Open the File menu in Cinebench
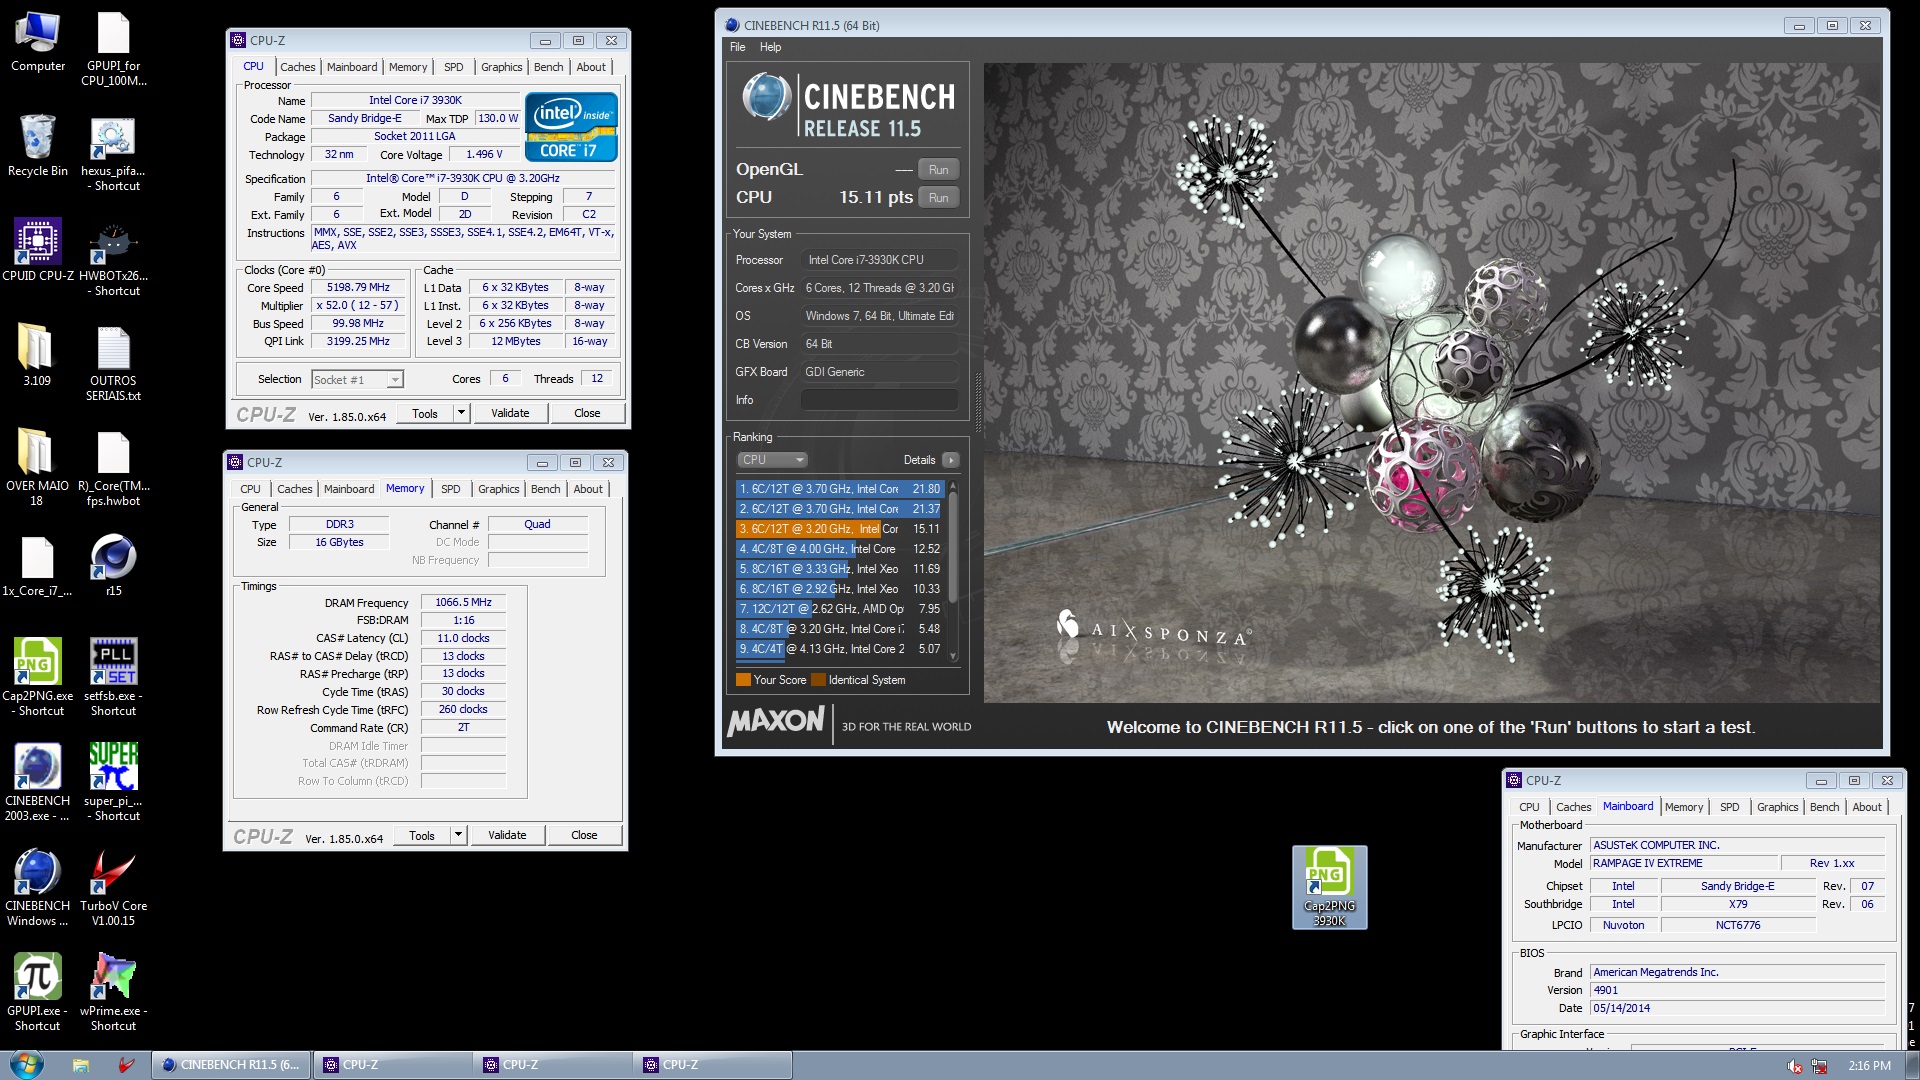 (738, 47)
